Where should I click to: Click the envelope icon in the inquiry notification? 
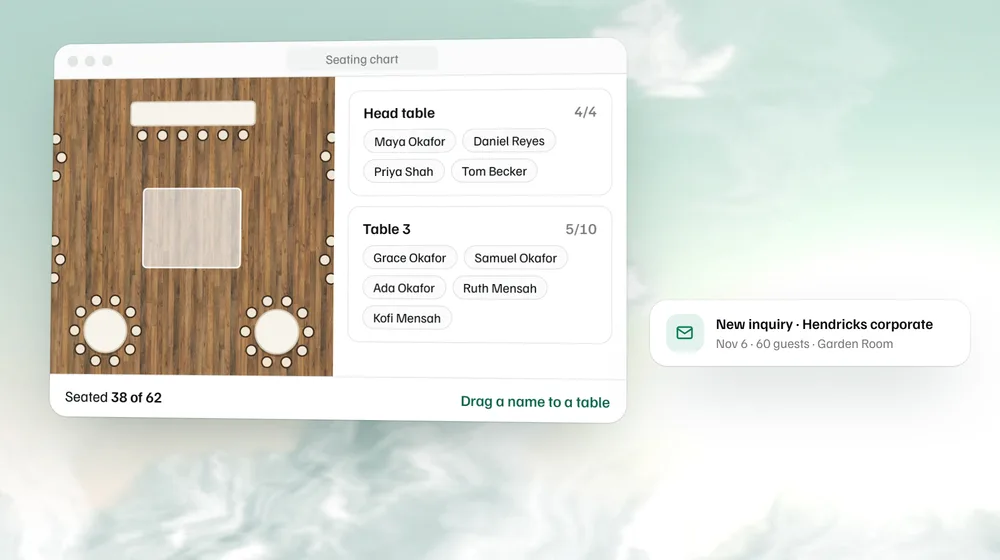point(684,333)
